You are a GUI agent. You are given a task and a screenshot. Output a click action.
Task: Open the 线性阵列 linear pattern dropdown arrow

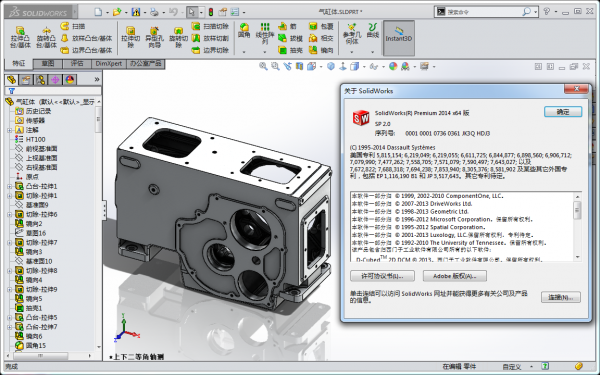tap(264, 52)
